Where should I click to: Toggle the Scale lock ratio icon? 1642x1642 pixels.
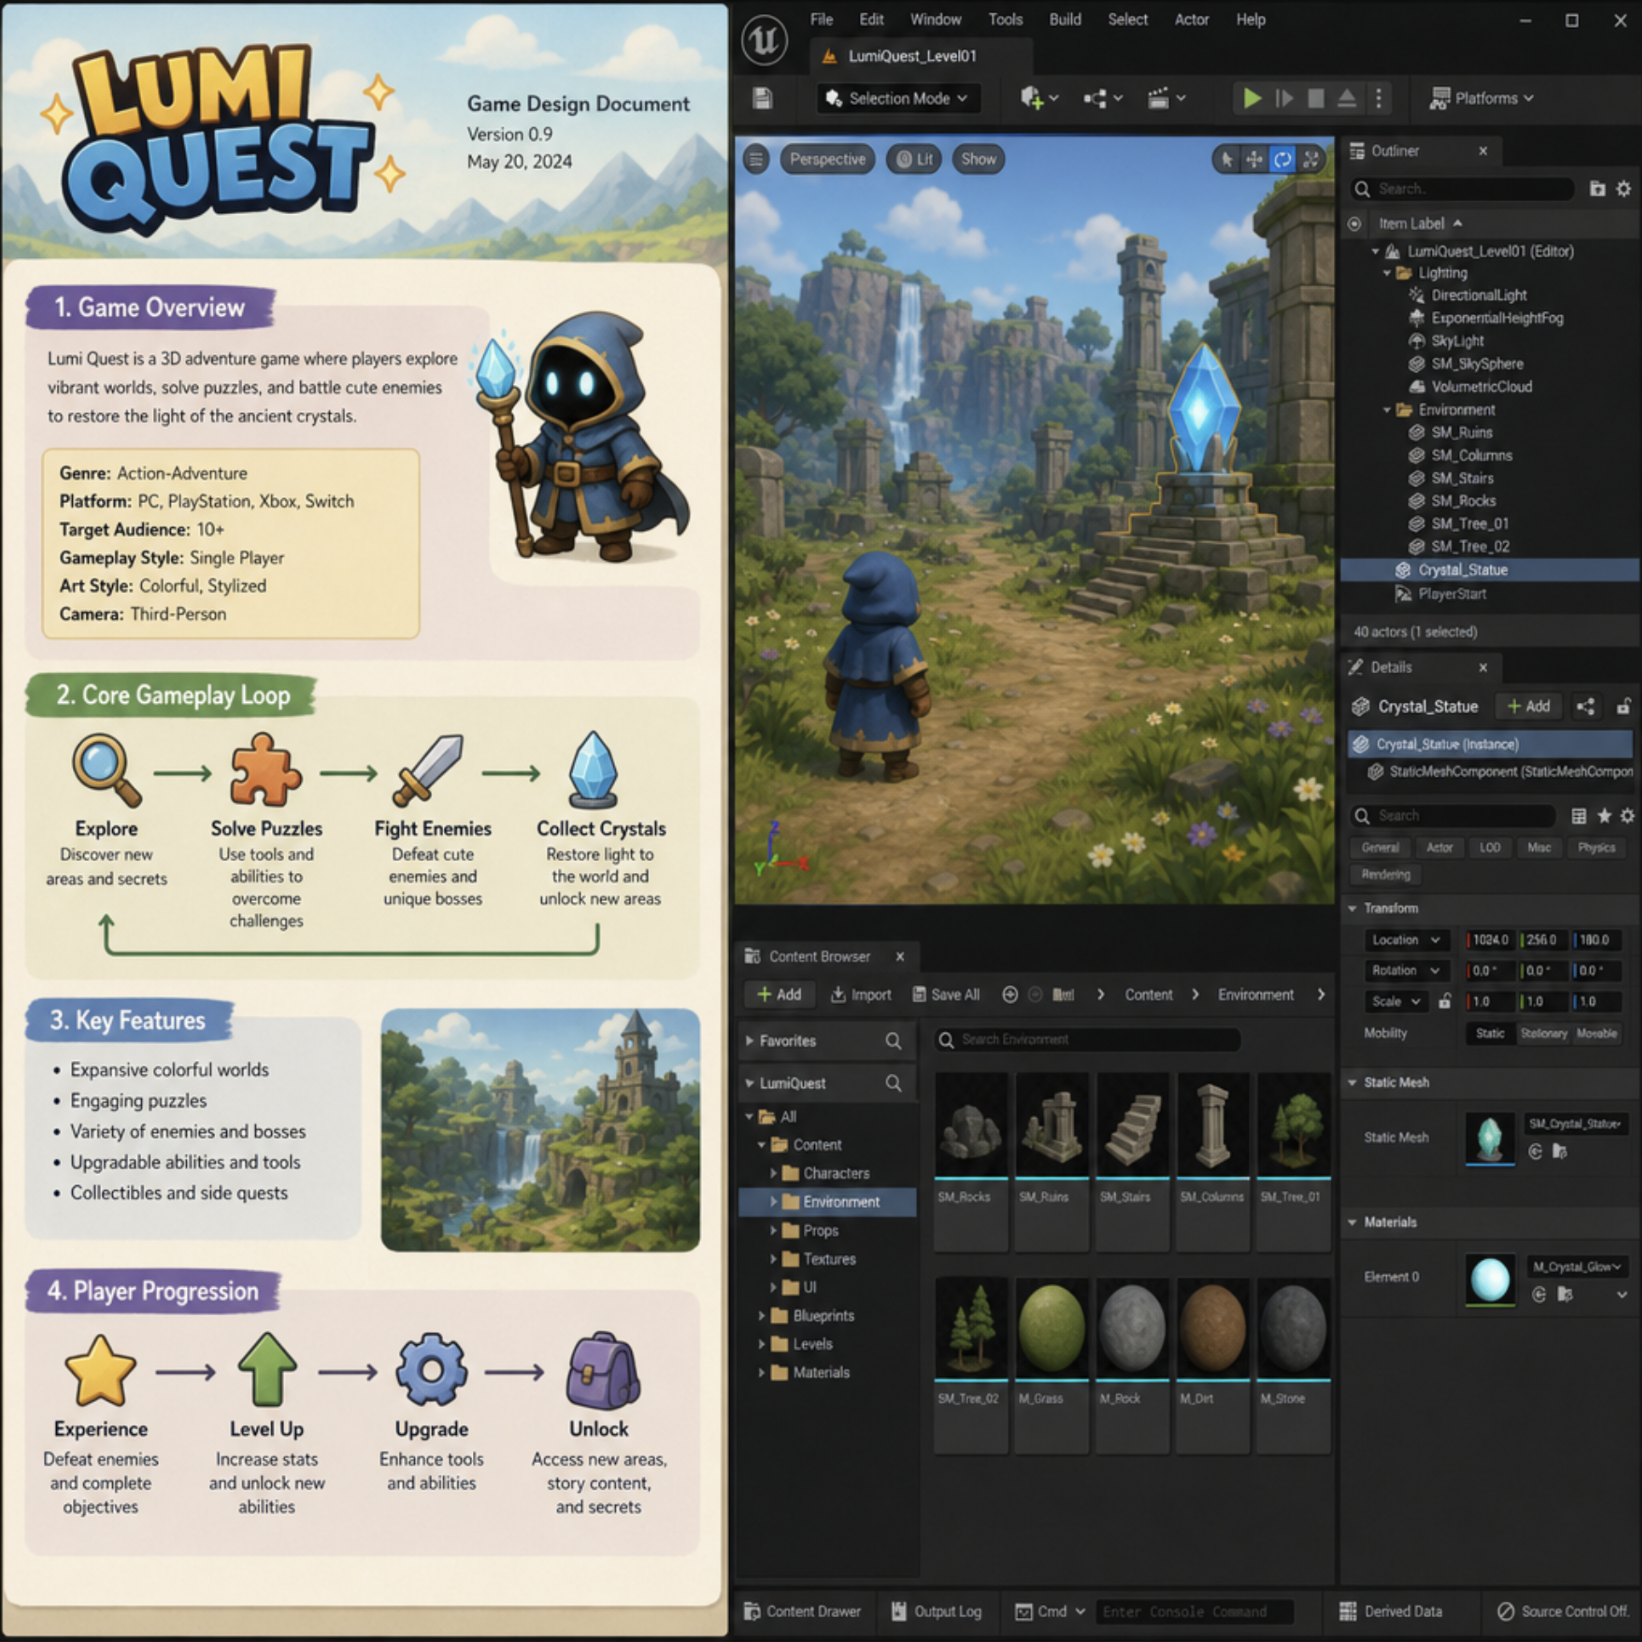pos(1445,1001)
